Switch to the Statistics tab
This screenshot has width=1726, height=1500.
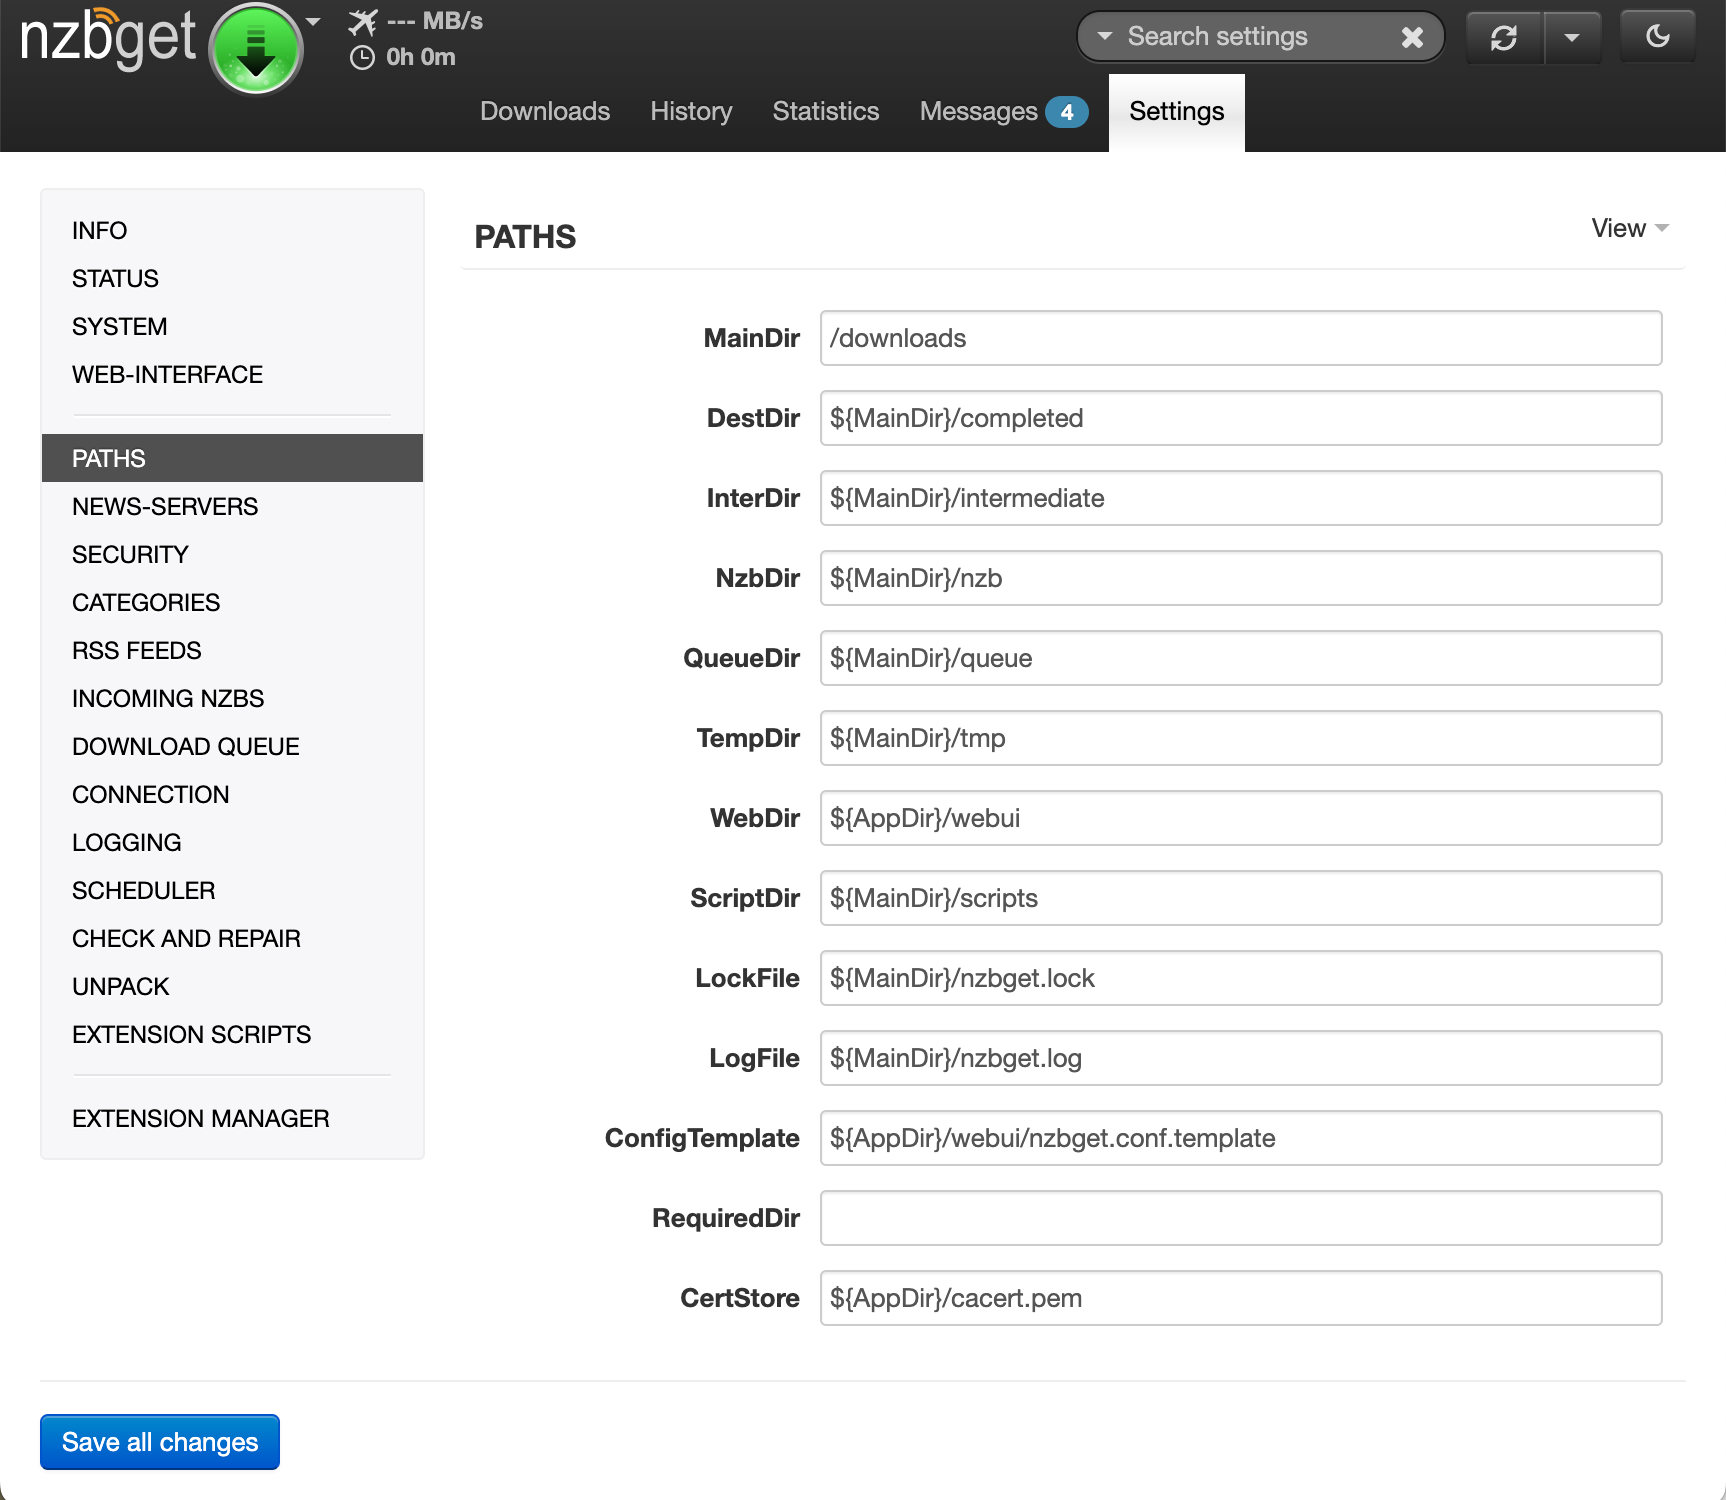(826, 111)
